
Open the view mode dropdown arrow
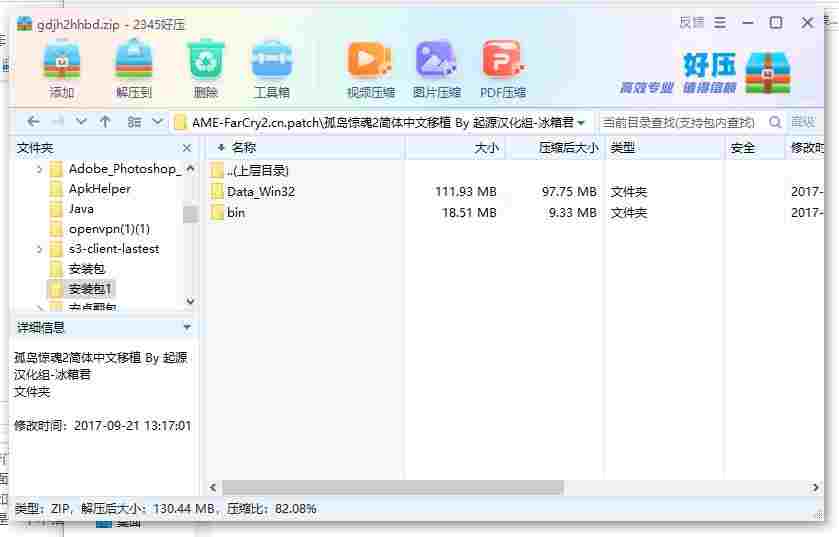tap(157, 122)
